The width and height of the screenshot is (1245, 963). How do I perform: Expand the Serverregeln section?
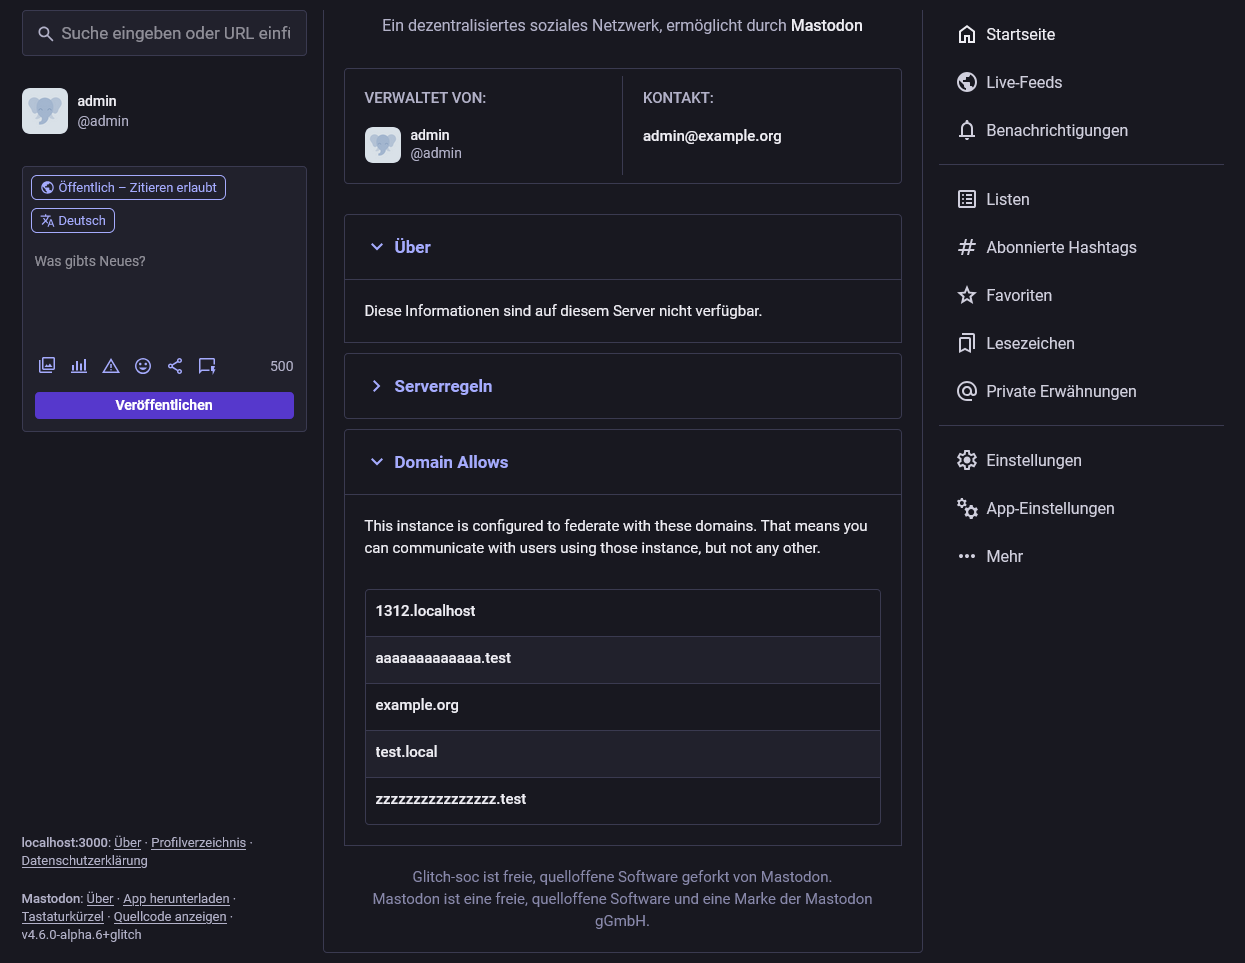coord(442,386)
